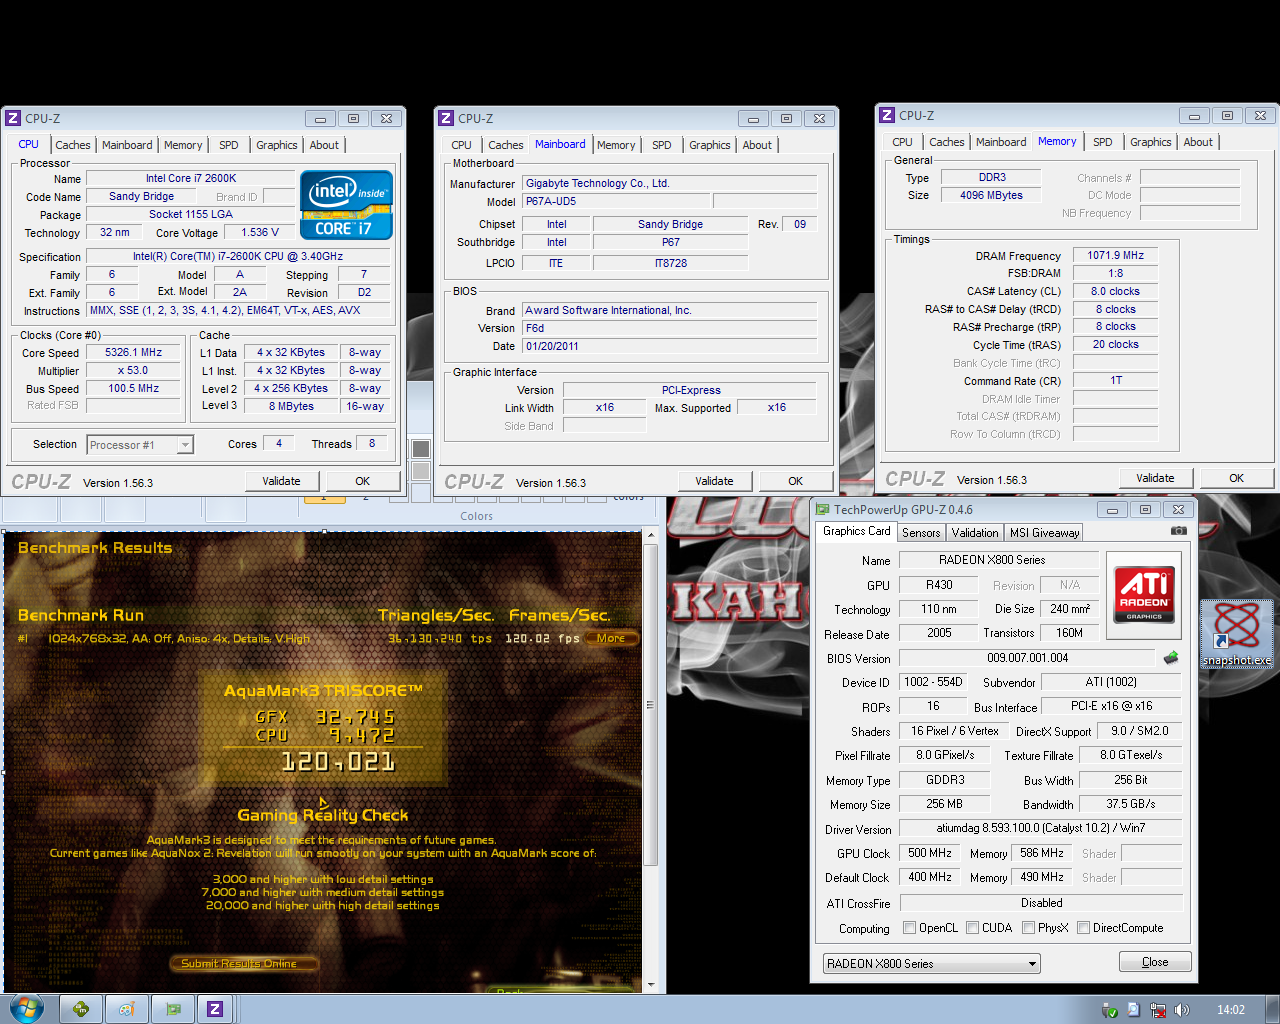Open Graphics tab in the CPU-Z memory window

click(x=1151, y=142)
